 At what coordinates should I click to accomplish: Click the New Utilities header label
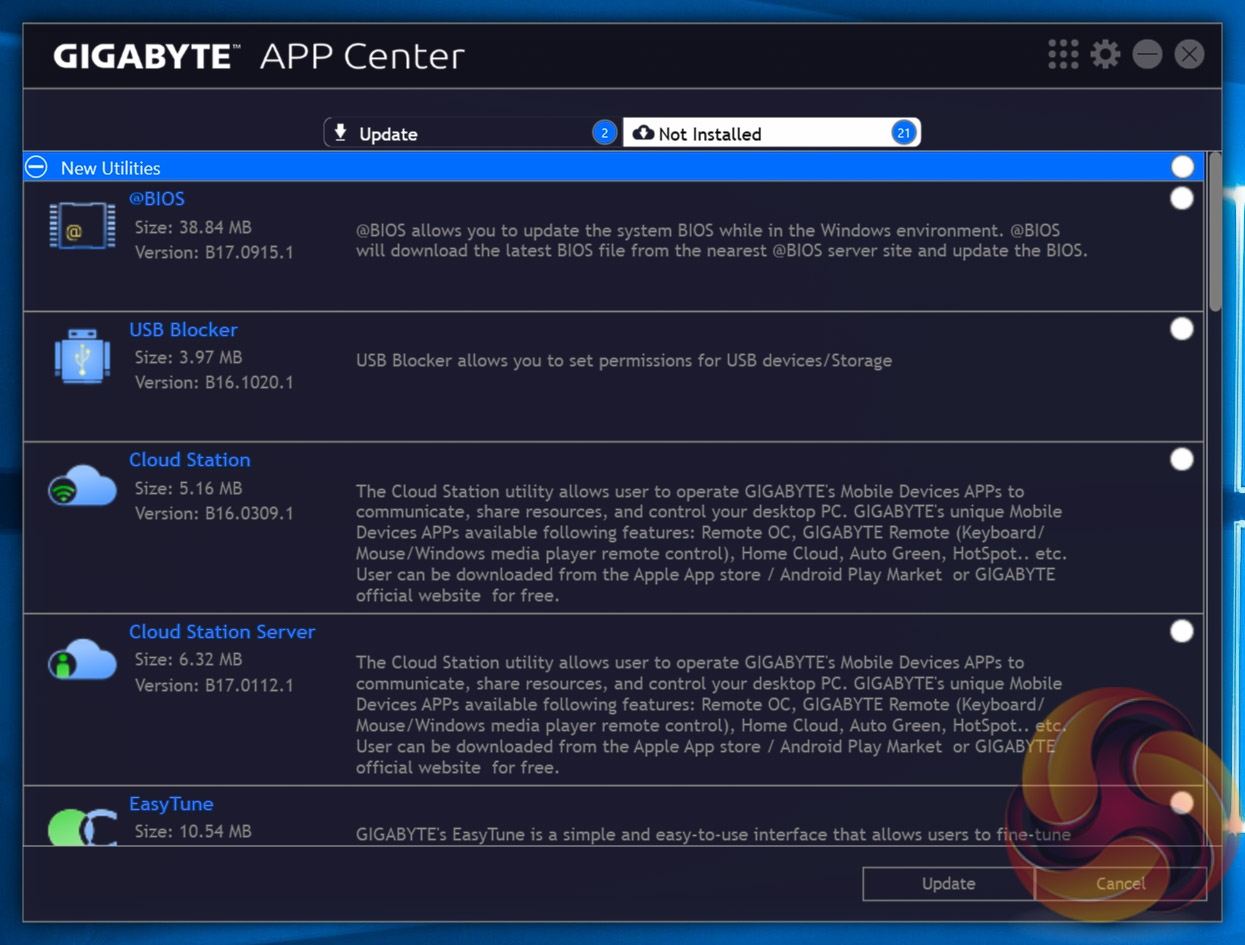(110, 168)
